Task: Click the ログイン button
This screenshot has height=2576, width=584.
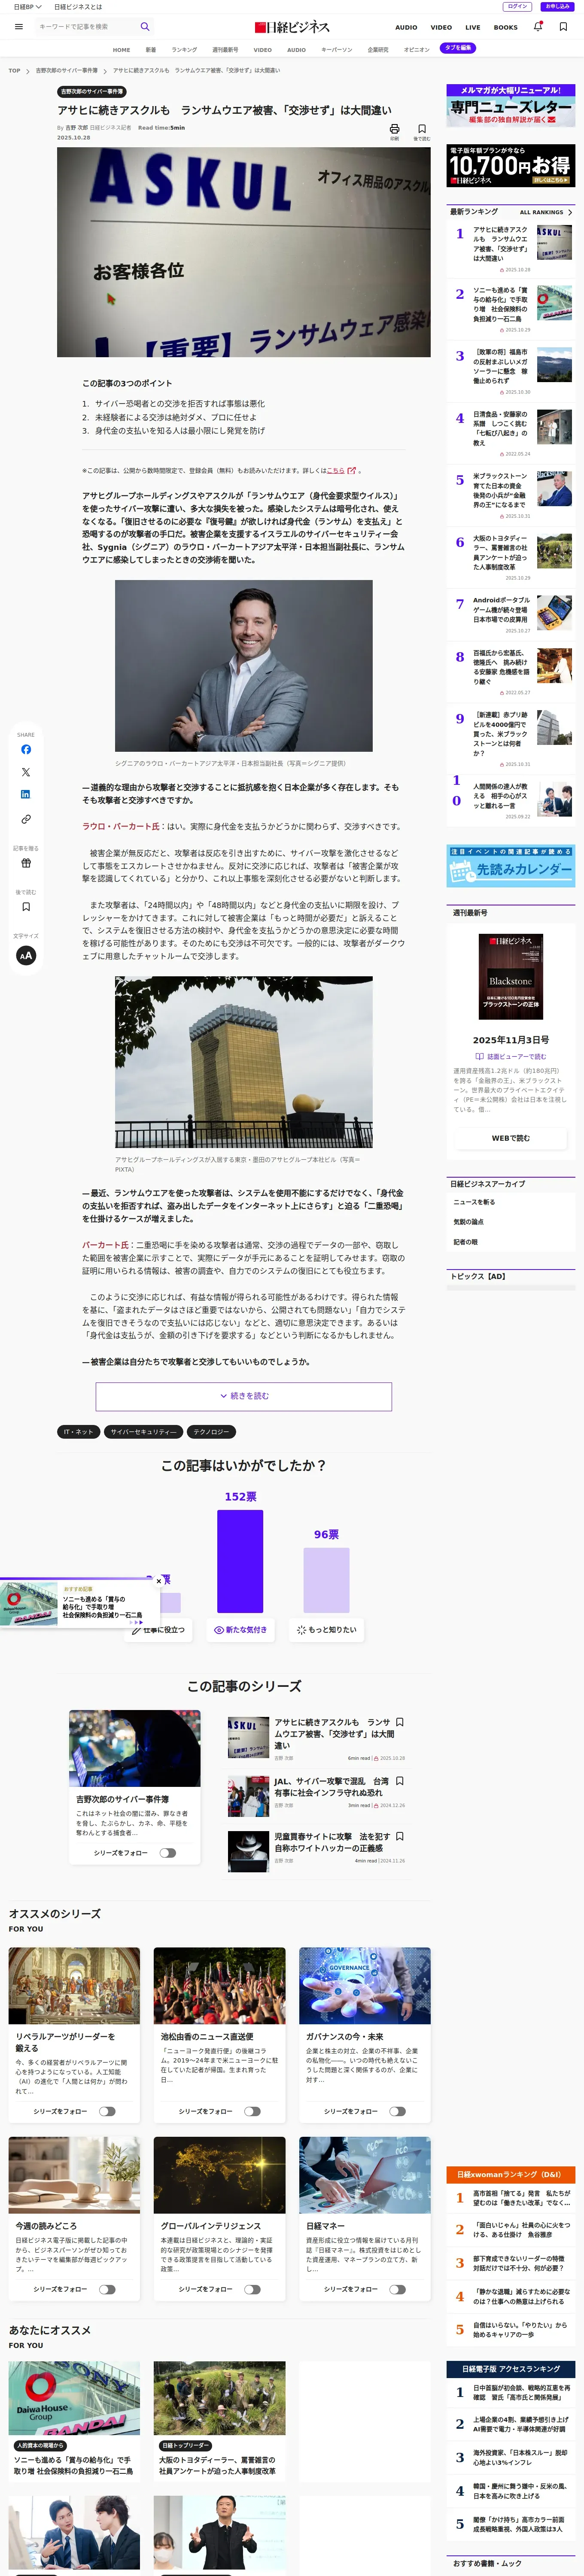Action: pos(517,6)
